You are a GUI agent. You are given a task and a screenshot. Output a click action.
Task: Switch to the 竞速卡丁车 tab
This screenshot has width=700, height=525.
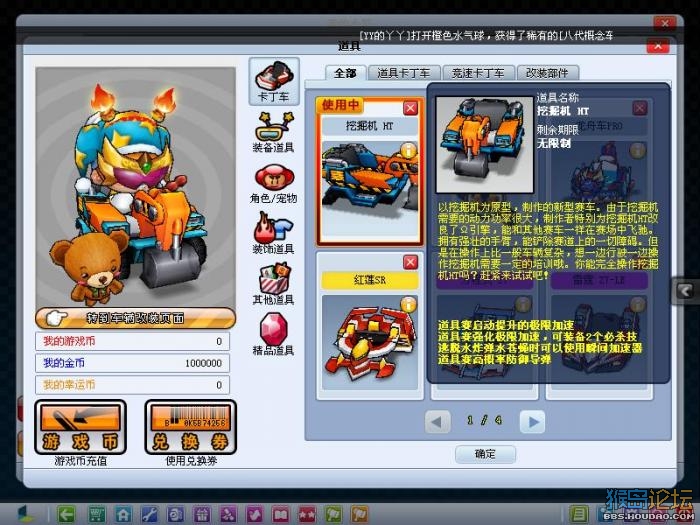pyautogui.click(x=478, y=73)
